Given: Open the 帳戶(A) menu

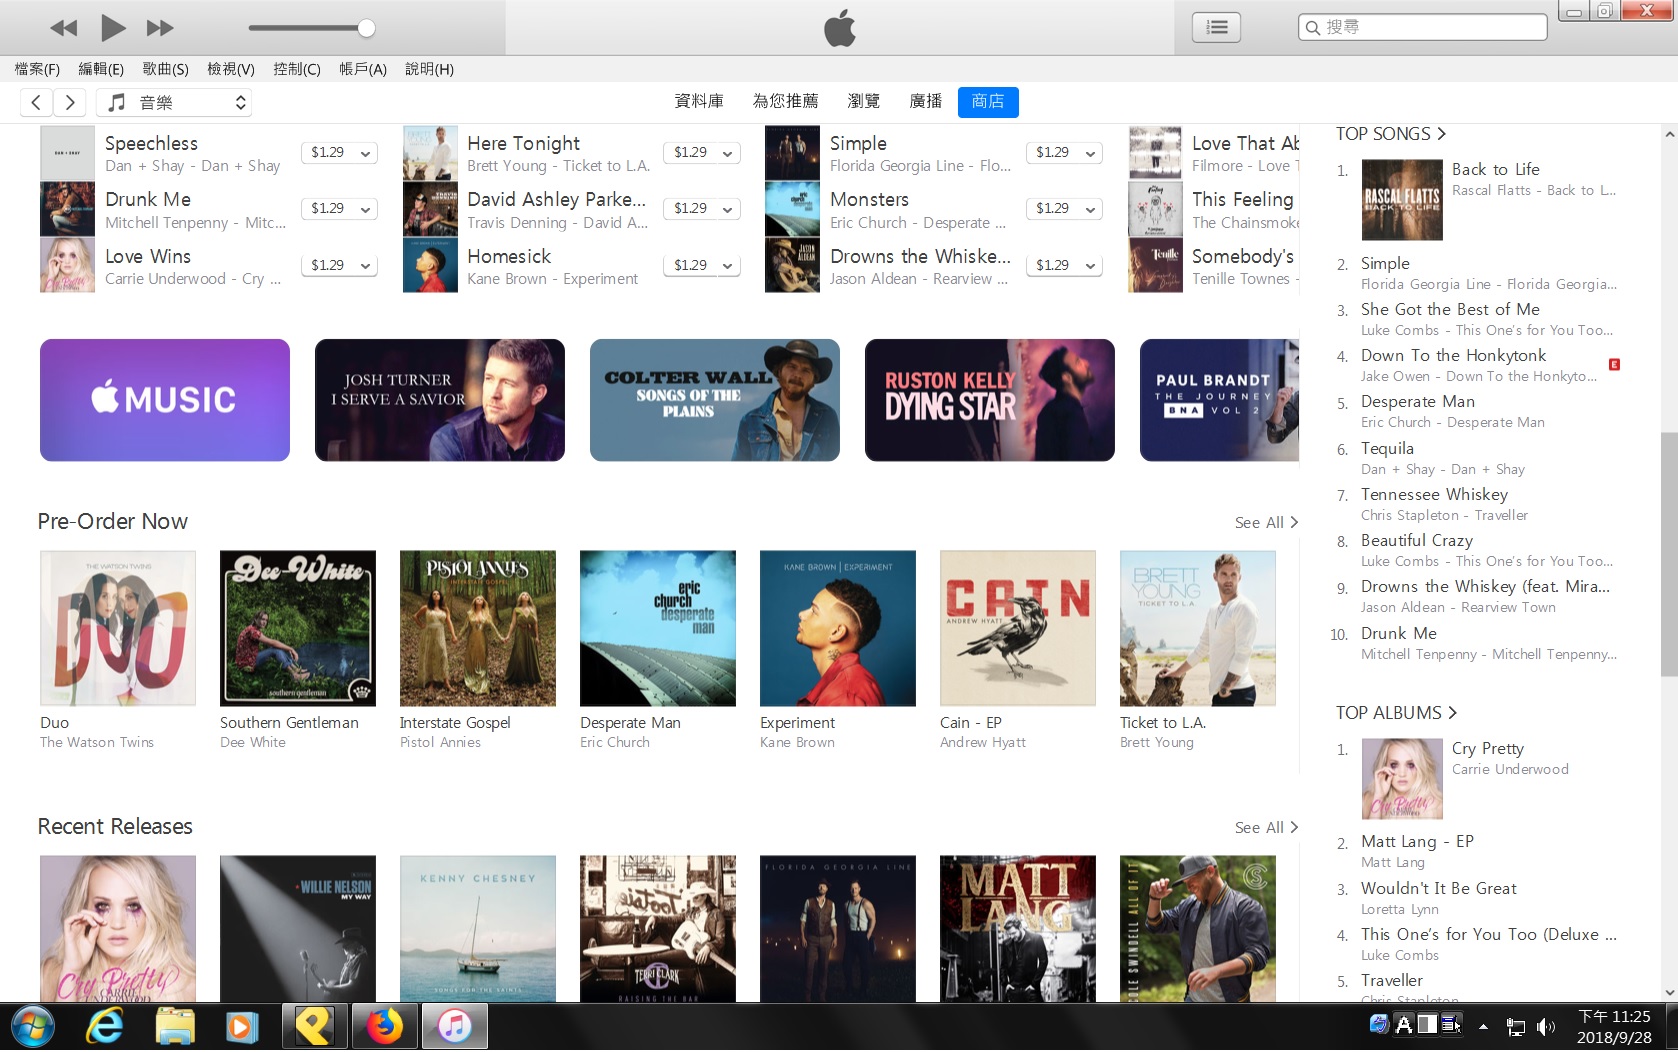Looking at the screenshot, I should tap(363, 69).
